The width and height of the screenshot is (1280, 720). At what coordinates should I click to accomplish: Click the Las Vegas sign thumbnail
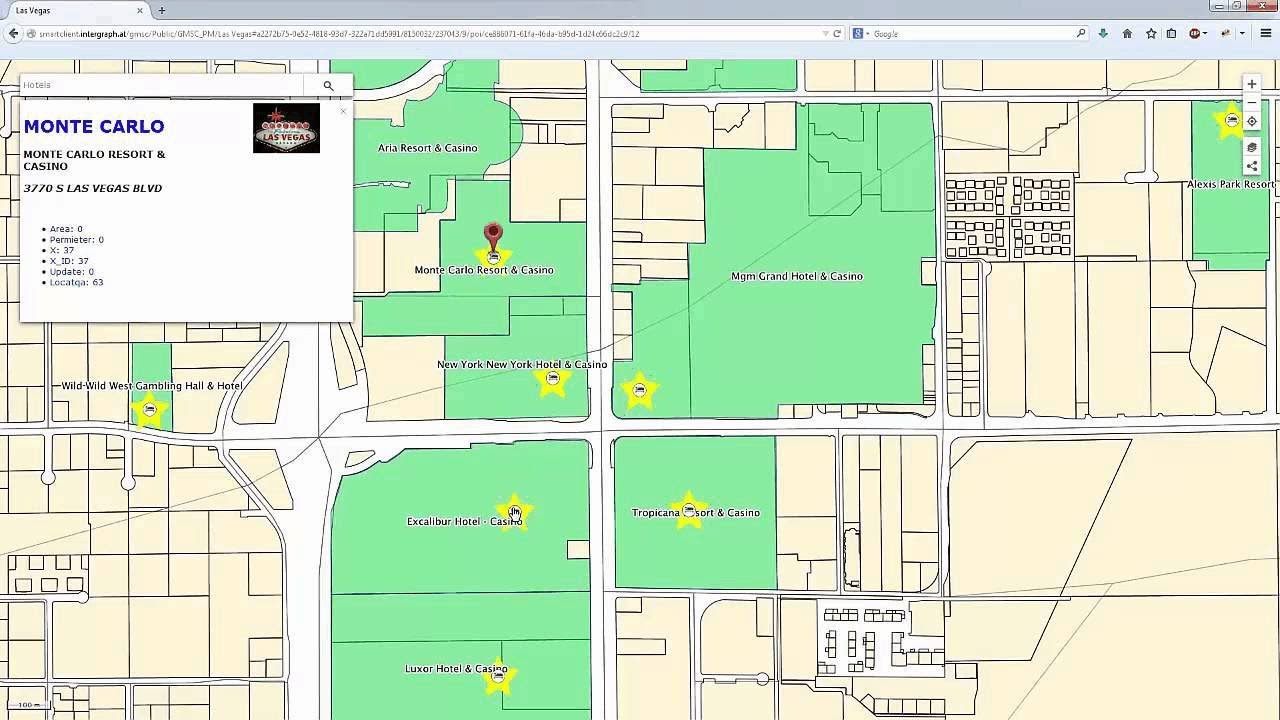coord(286,128)
